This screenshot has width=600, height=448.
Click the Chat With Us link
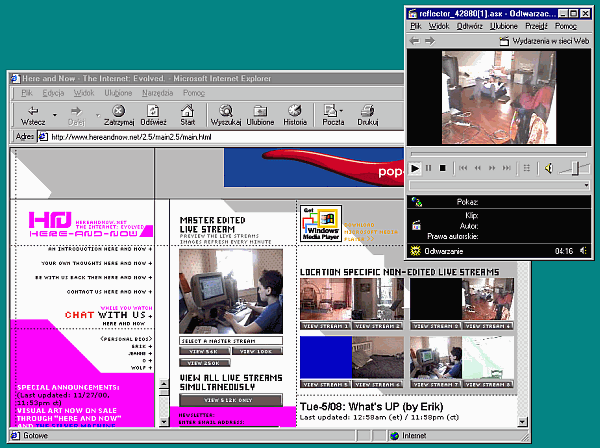[108, 315]
